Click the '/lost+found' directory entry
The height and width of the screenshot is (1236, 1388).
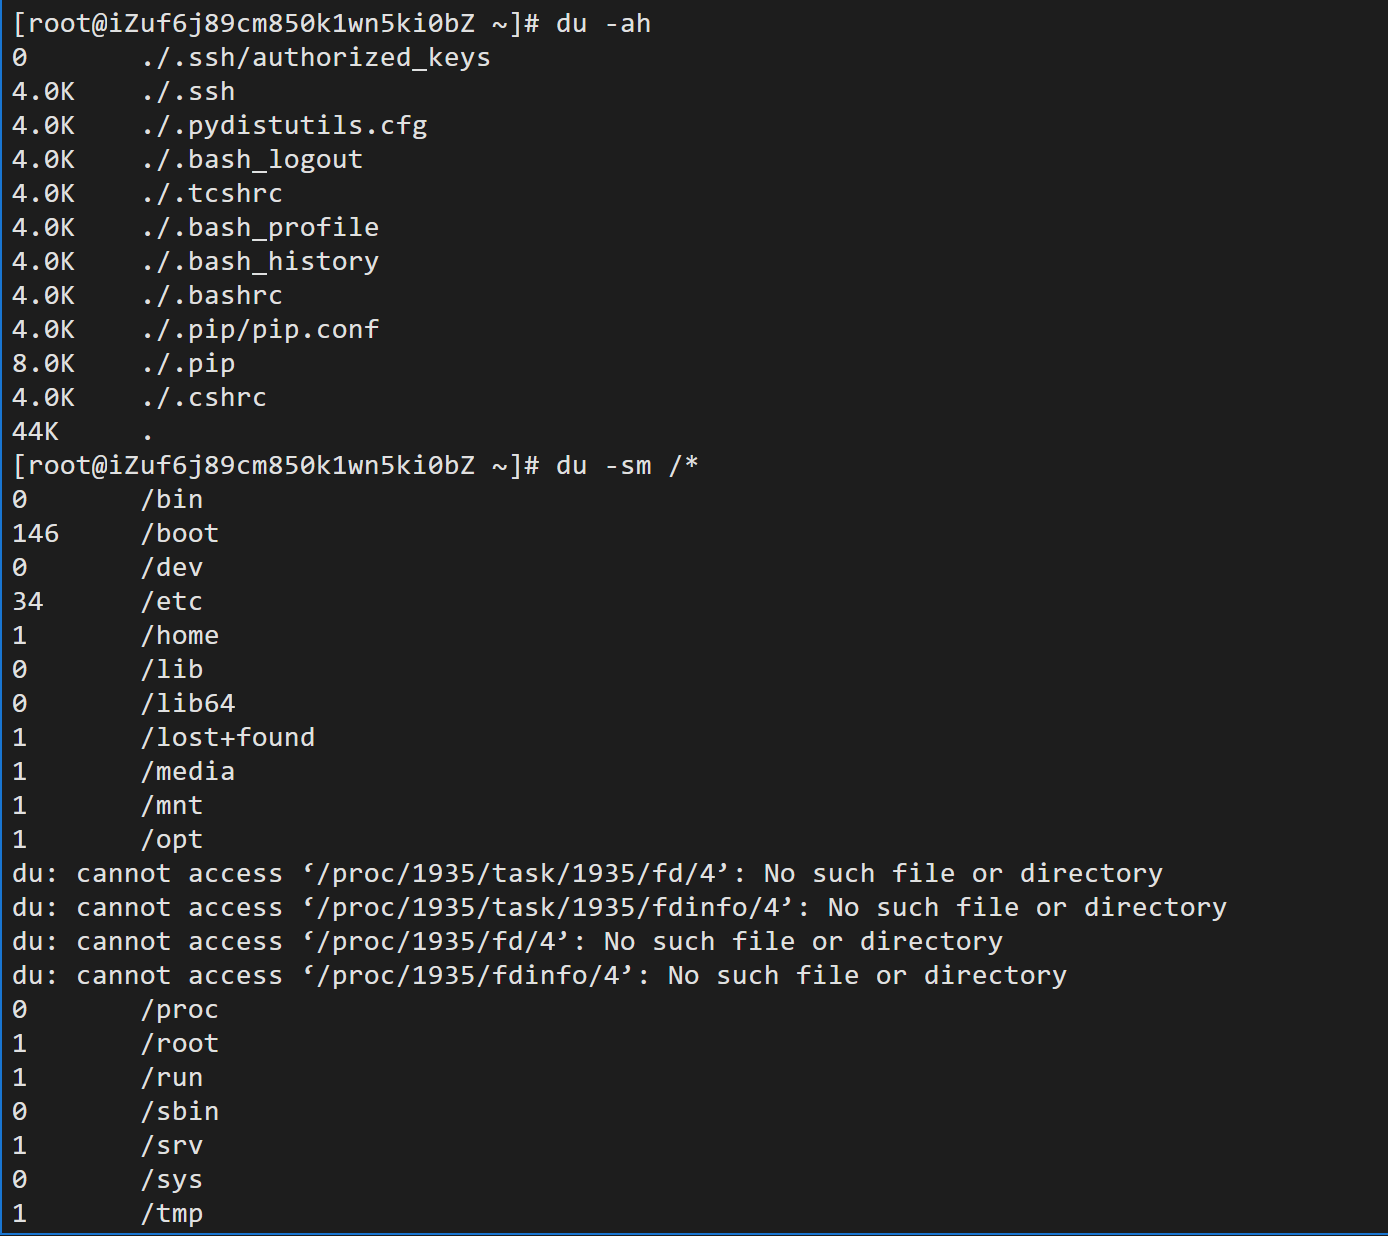pos(227,738)
